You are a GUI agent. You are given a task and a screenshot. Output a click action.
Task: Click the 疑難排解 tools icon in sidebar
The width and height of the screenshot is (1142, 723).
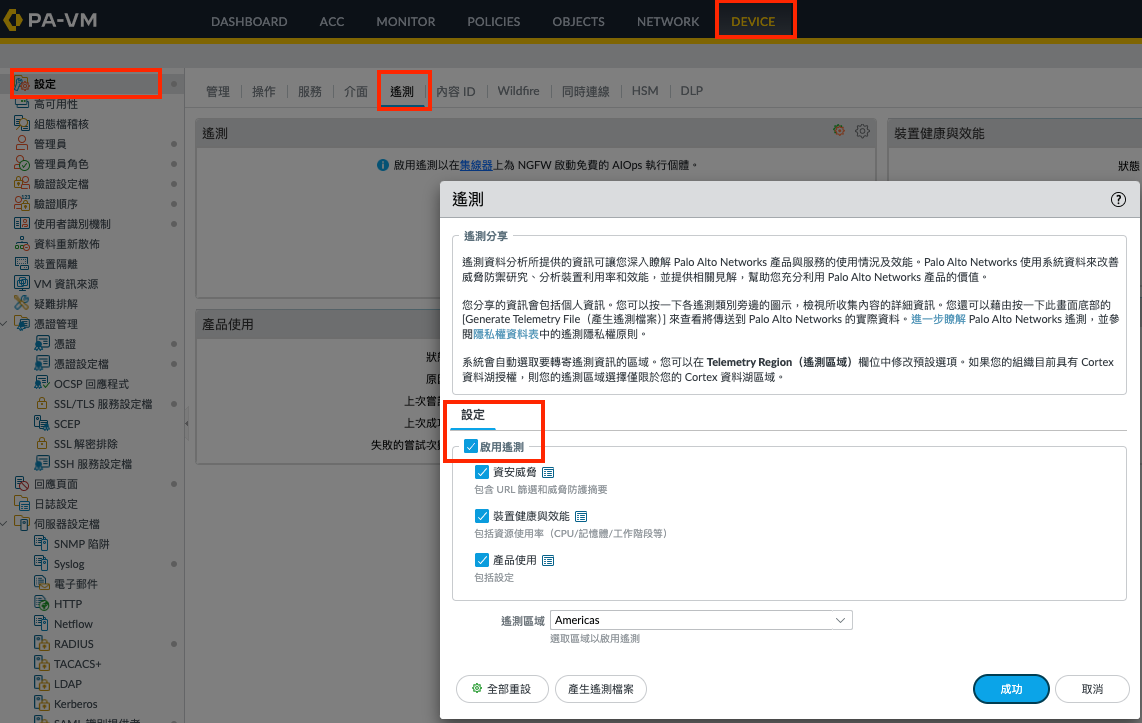click(22, 303)
